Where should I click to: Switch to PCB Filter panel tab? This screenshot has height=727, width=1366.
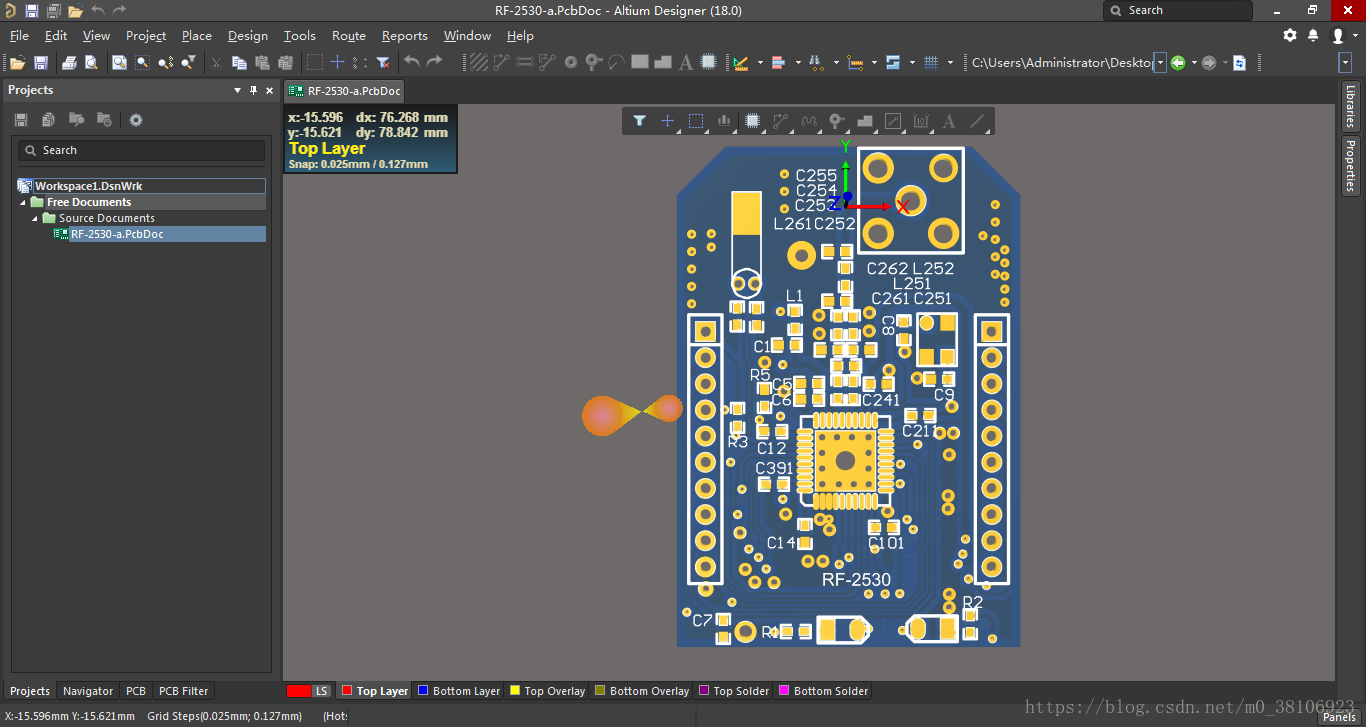click(x=183, y=691)
